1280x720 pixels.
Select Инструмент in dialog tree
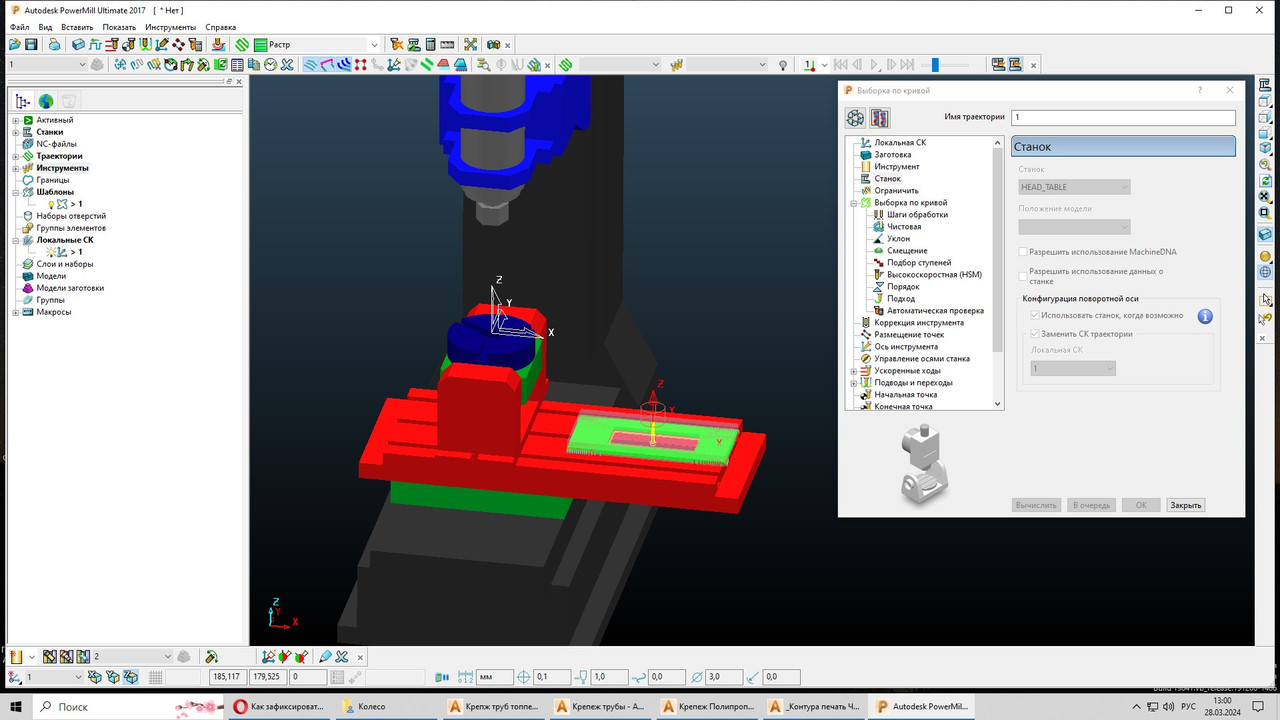(x=896, y=167)
